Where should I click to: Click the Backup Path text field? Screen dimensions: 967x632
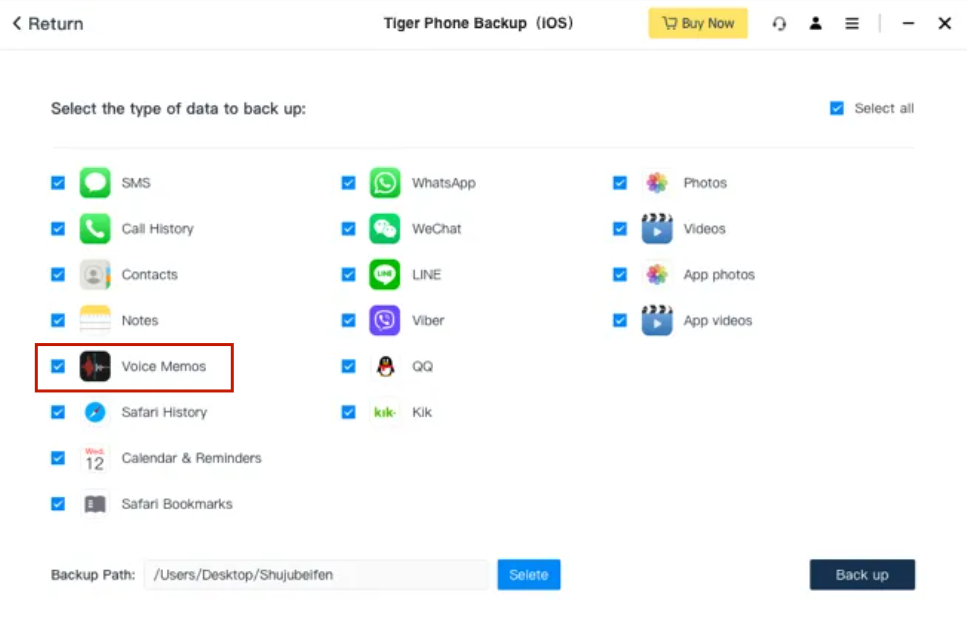point(315,575)
